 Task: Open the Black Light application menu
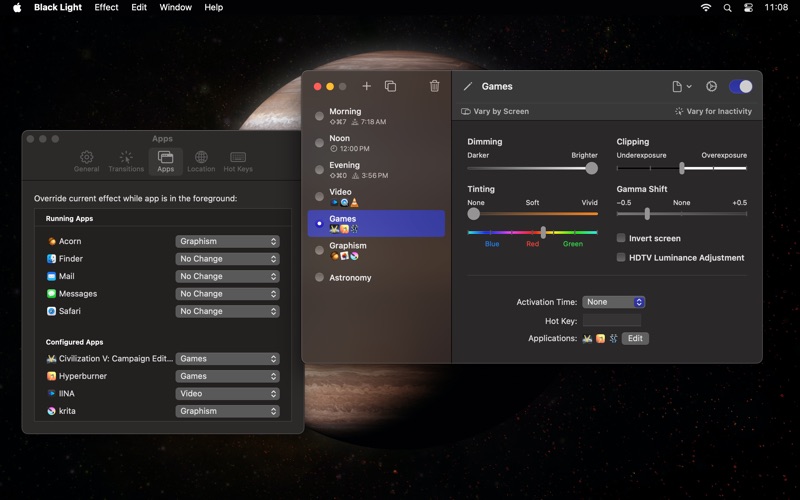(x=58, y=7)
